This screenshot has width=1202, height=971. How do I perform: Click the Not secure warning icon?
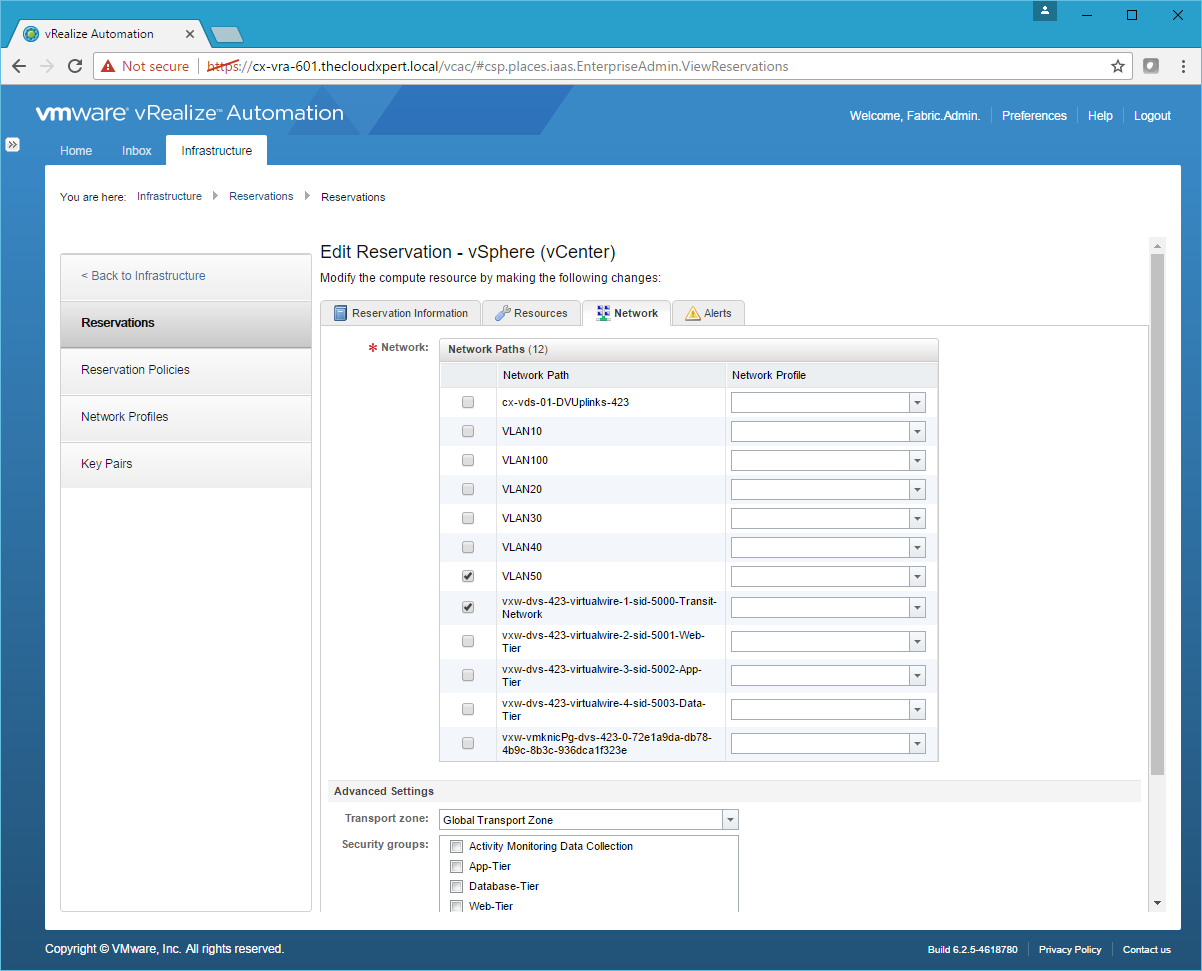coord(108,66)
